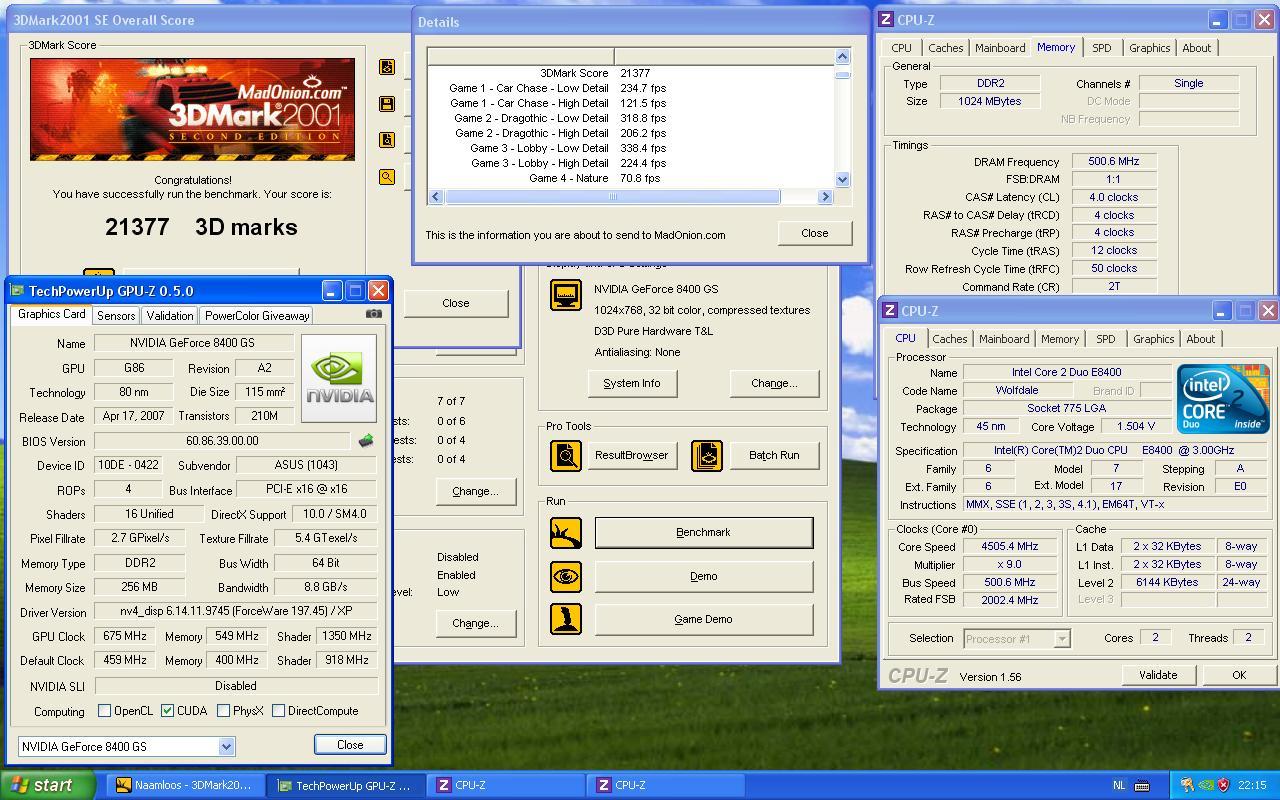
Task: Click the Details horizontal scrollbar thumb
Action: point(612,197)
